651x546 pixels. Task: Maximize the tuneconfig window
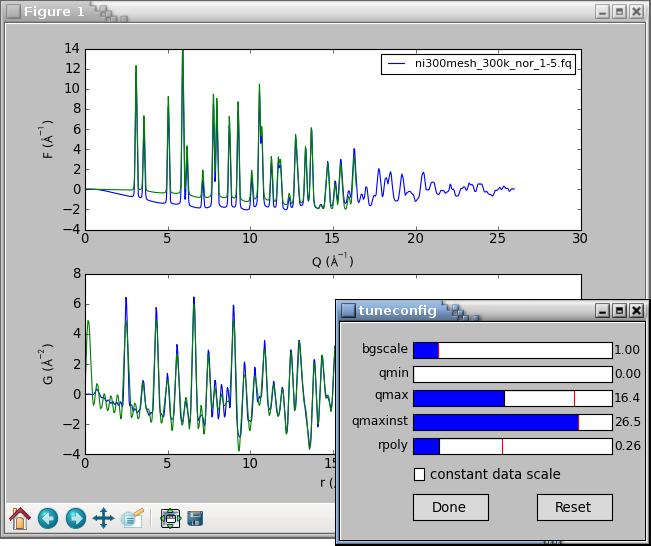click(619, 311)
